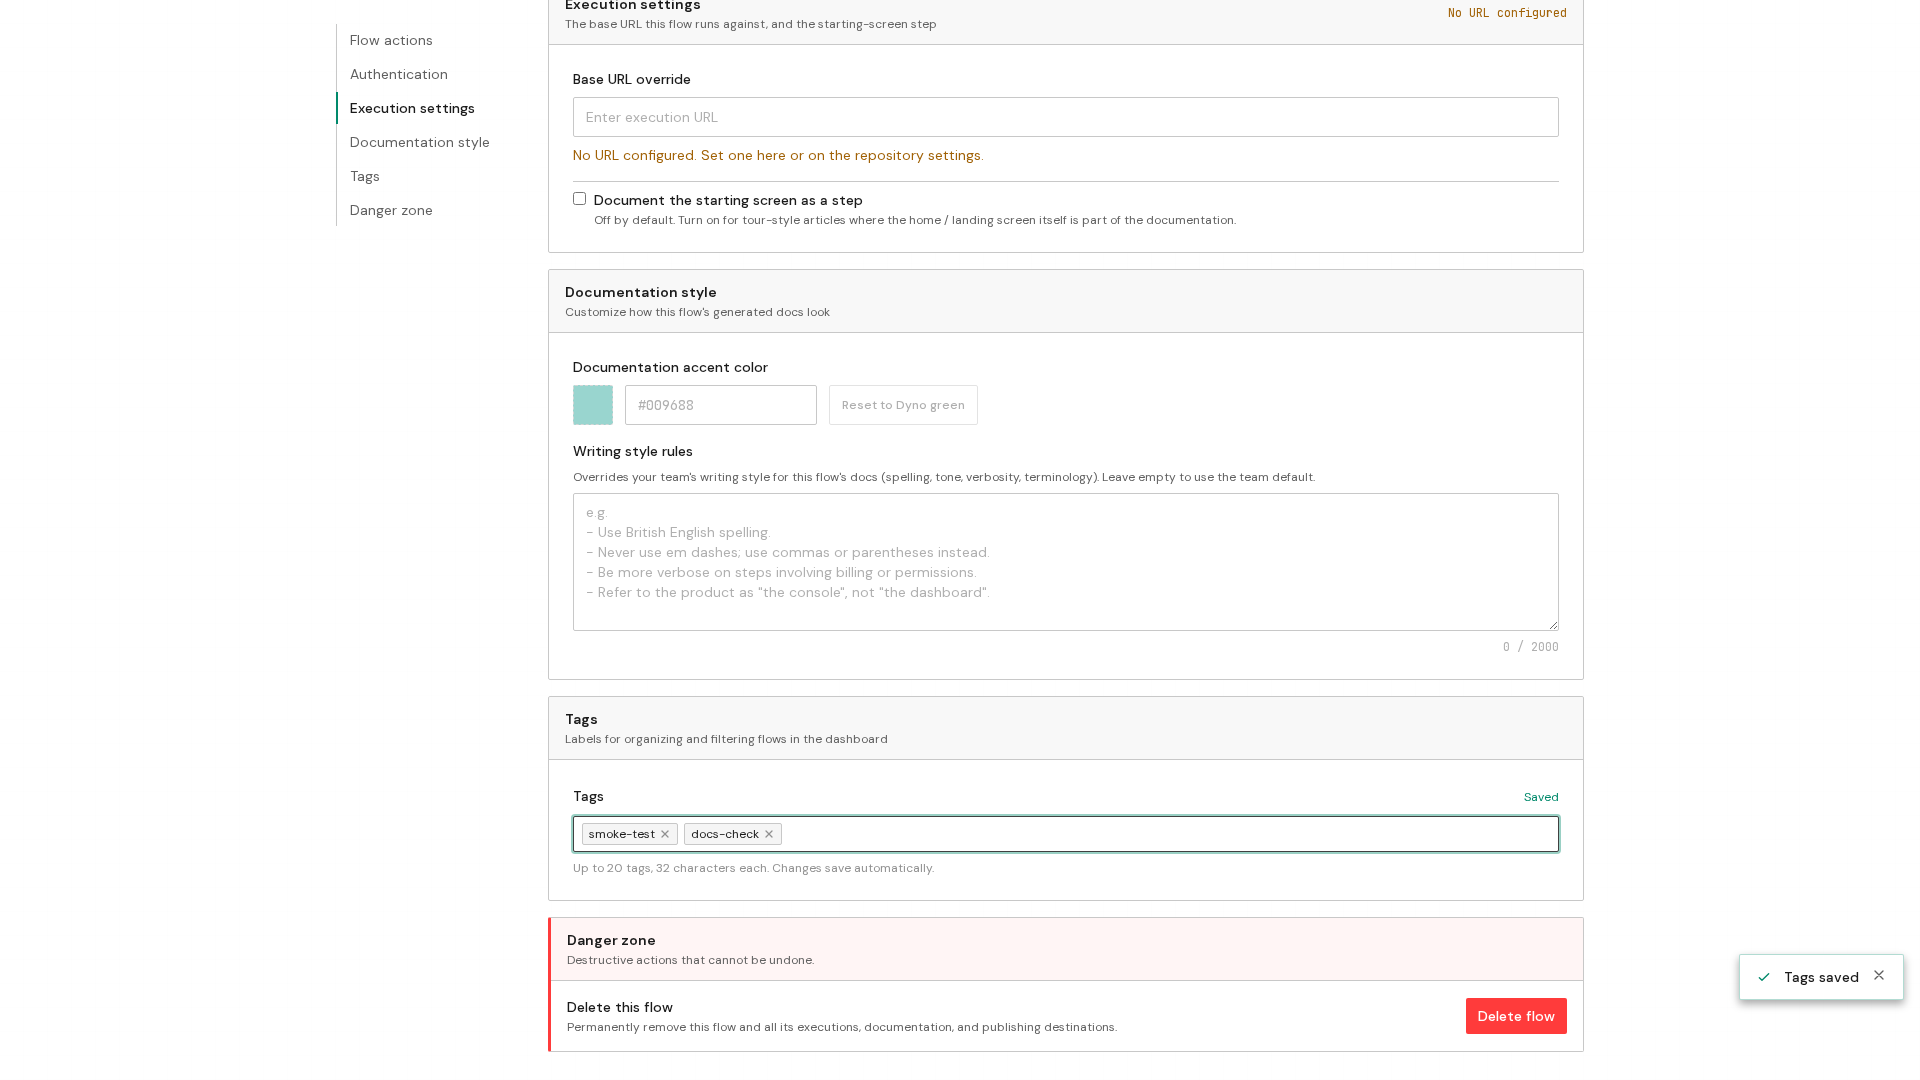Click the Delete this flow heading
The height and width of the screenshot is (1080, 1920).
620,1007
